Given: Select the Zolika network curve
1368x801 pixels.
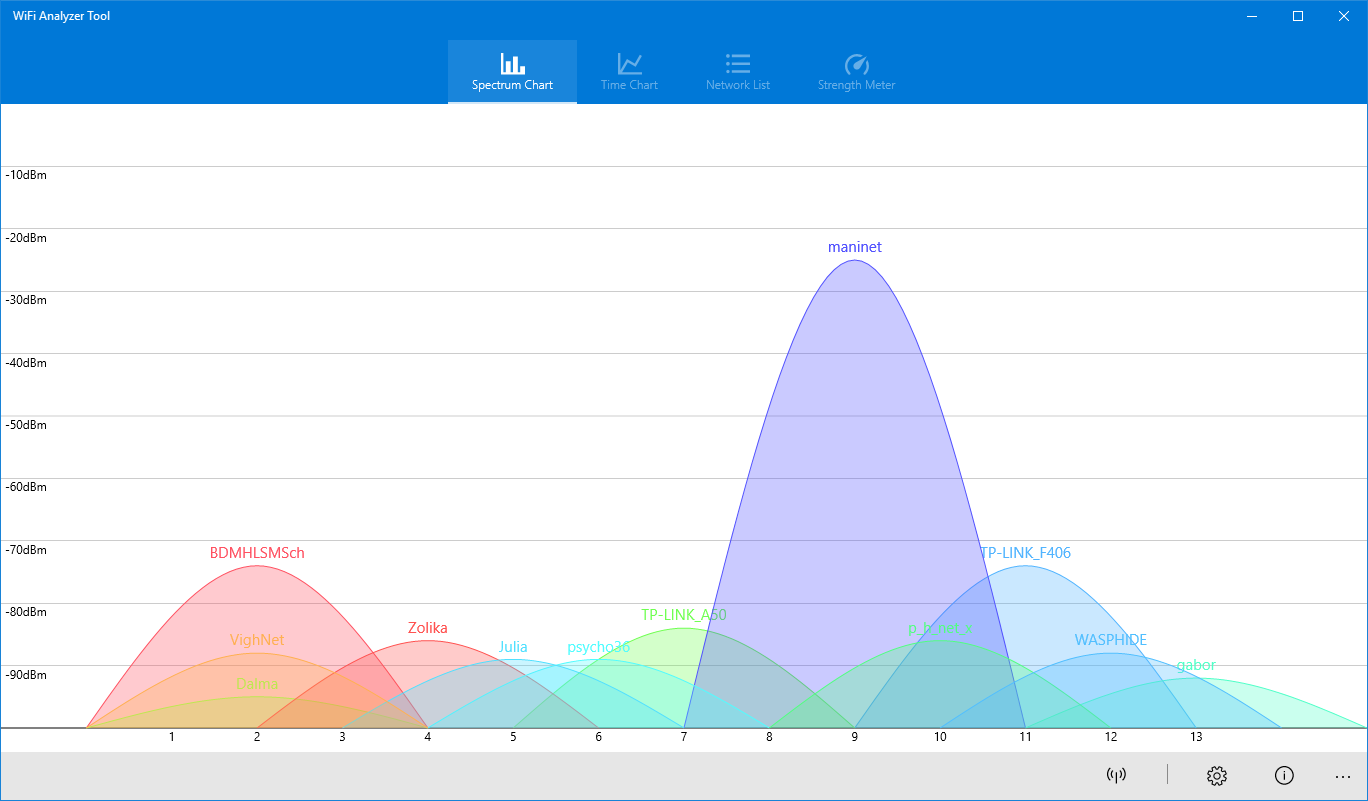Looking at the screenshot, I should click(427, 628).
